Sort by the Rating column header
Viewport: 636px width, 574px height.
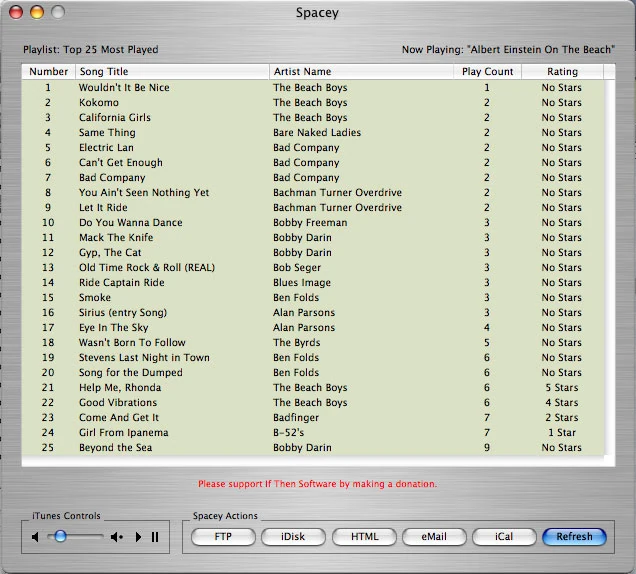click(x=562, y=71)
